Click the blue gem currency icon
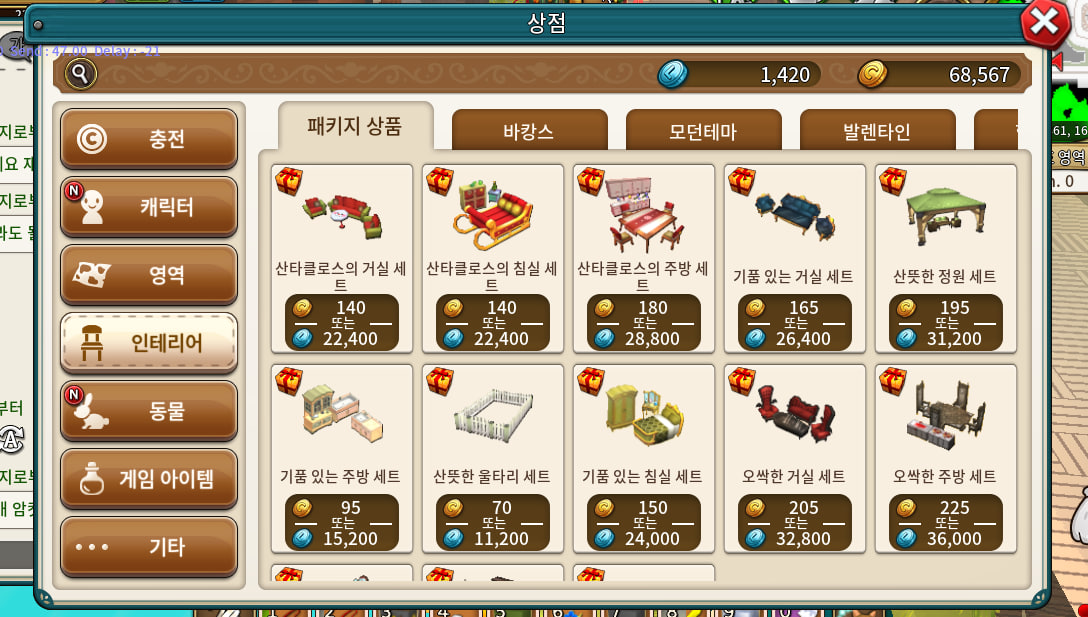Viewport: 1088px width, 617px height. (672, 74)
